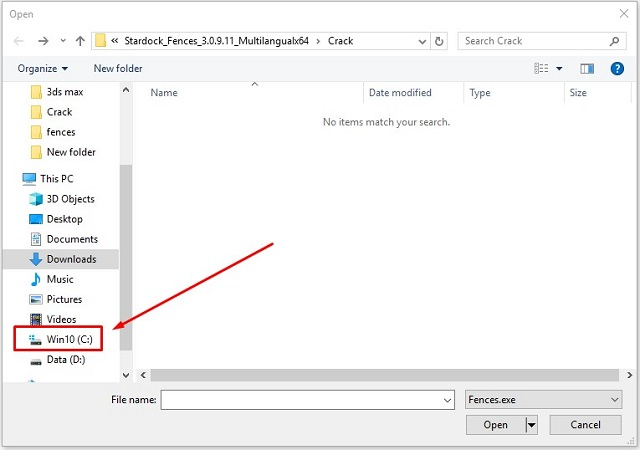This screenshot has width=640, height=450.
Task: Click the Videos film strip icon
Action: point(36,319)
